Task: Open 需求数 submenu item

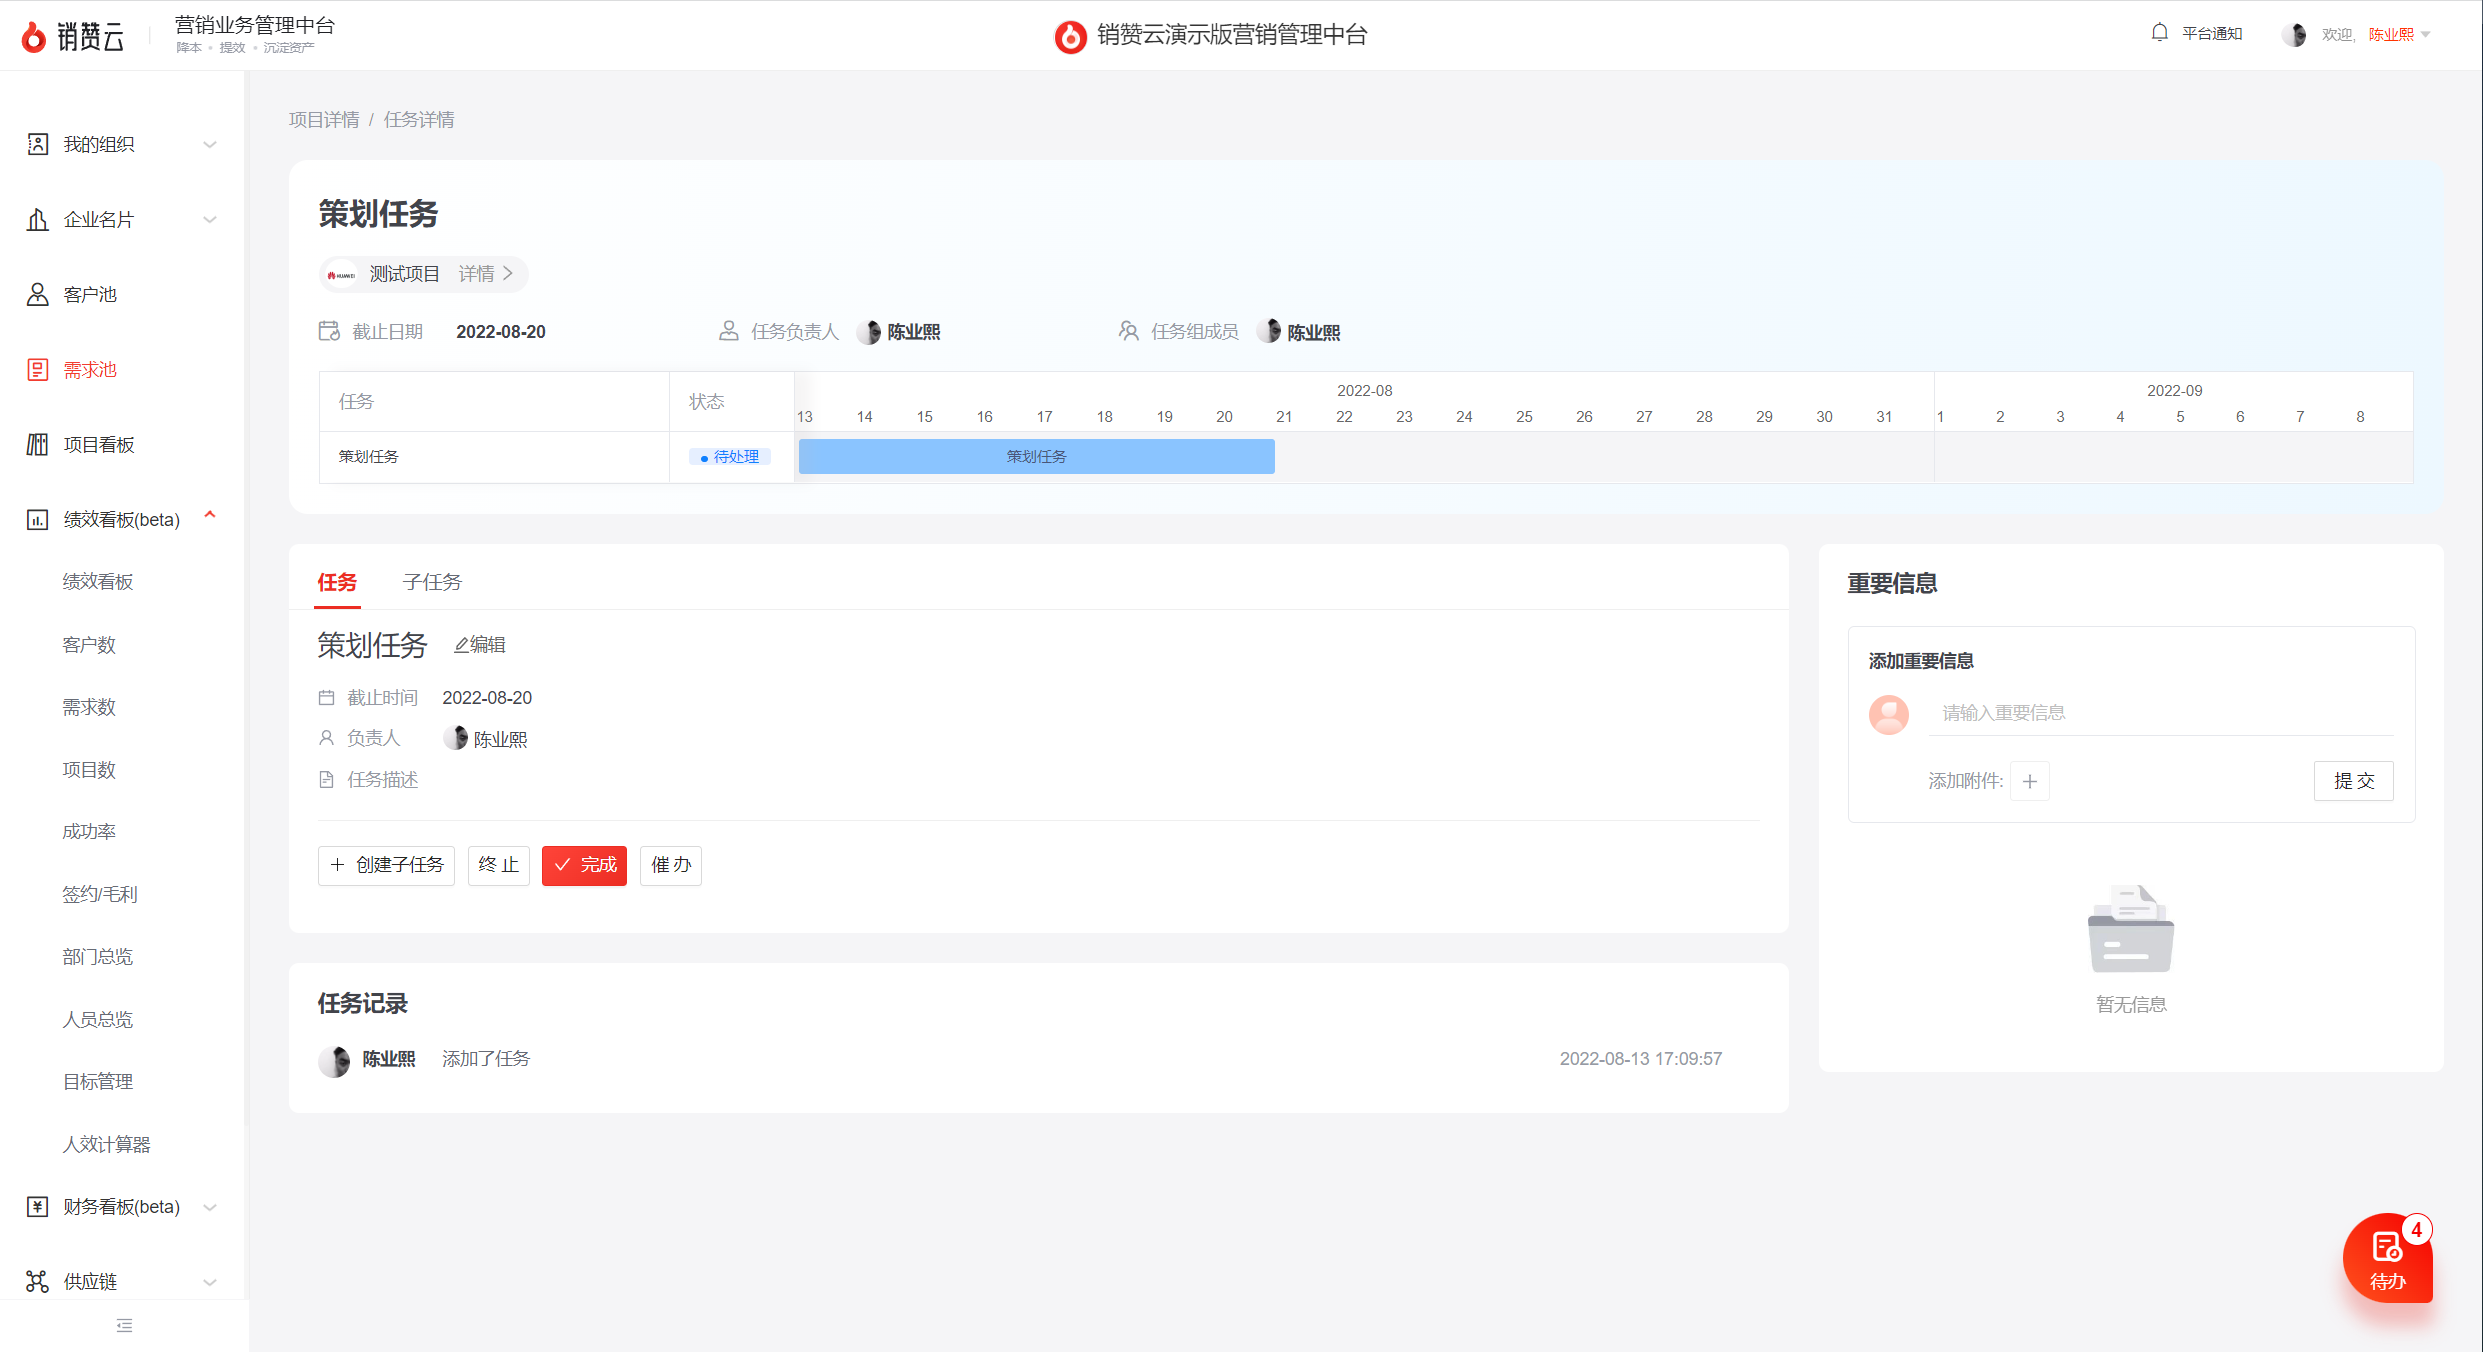Action: [89, 707]
